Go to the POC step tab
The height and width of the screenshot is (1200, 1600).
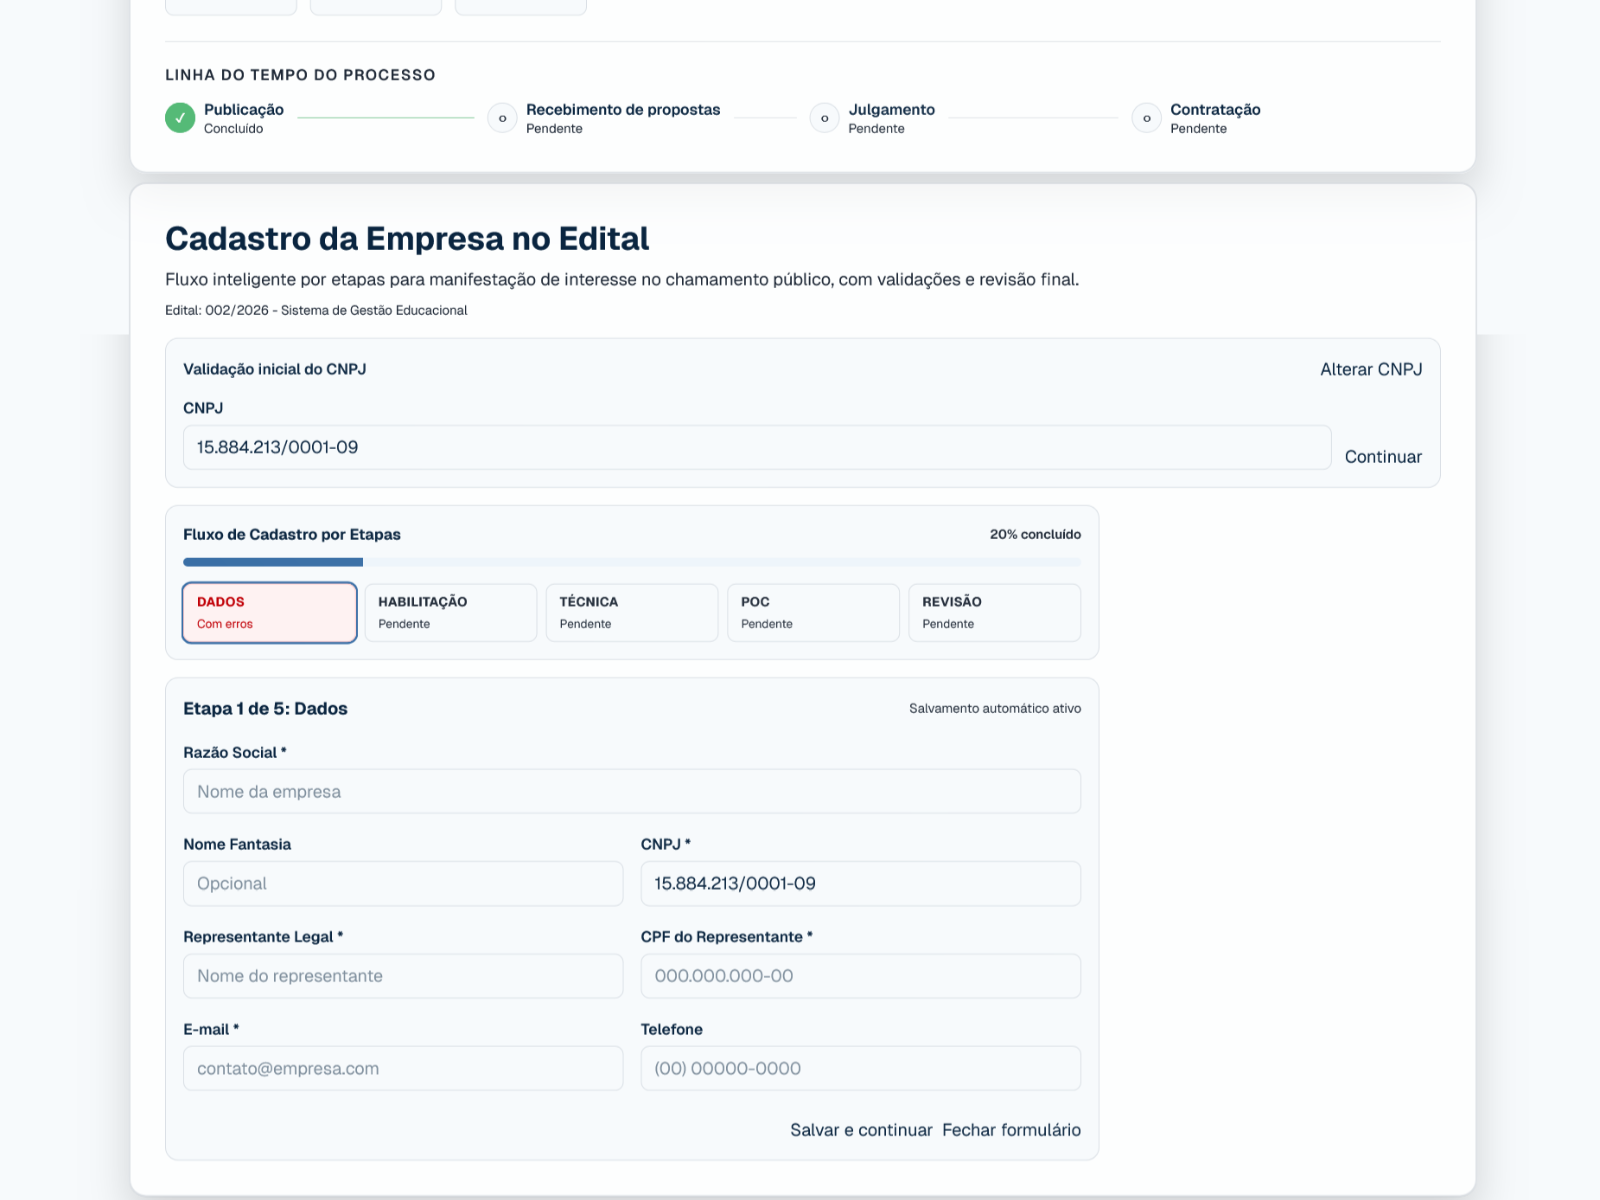[813, 612]
